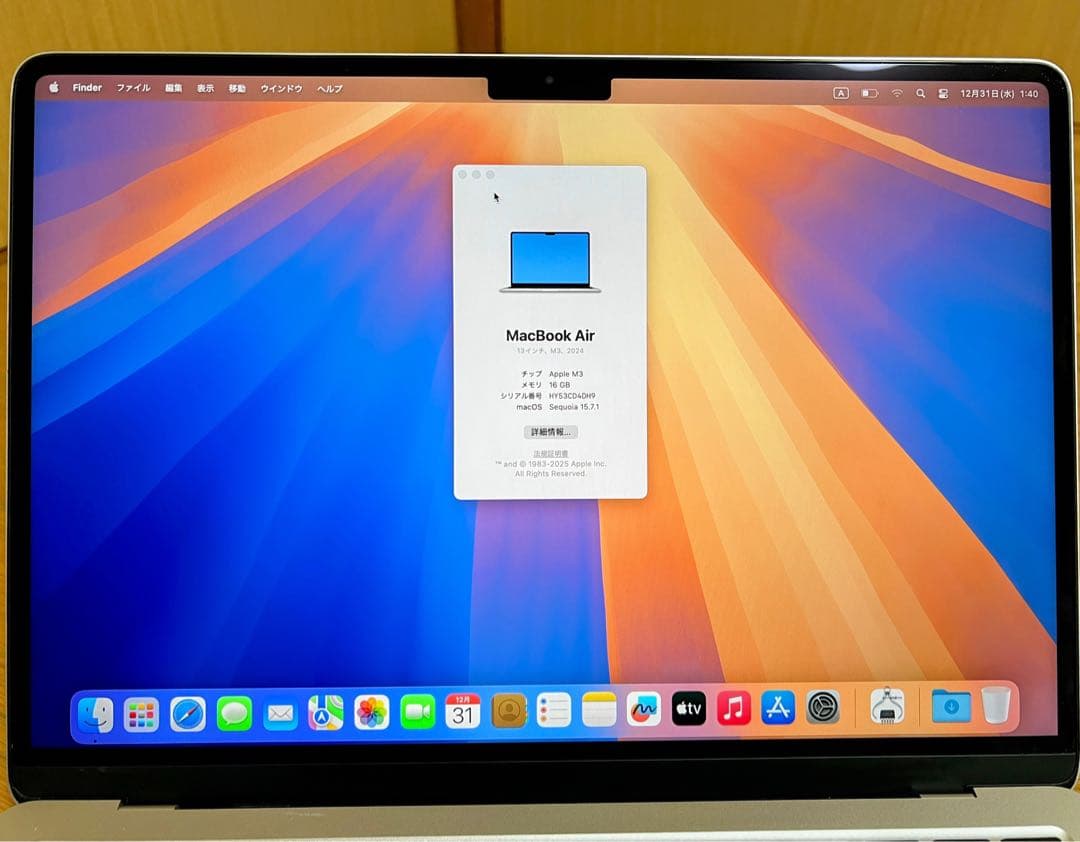The width and height of the screenshot is (1080, 842).
Task: Open Spotlight search in the menu bar
Action: pyautogui.click(x=920, y=91)
